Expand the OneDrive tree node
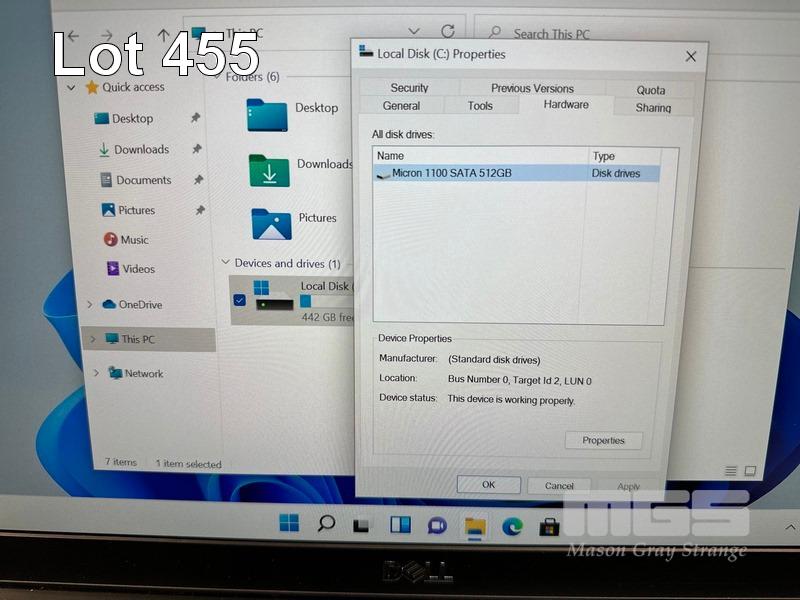The height and width of the screenshot is (600, 800). 90,305
